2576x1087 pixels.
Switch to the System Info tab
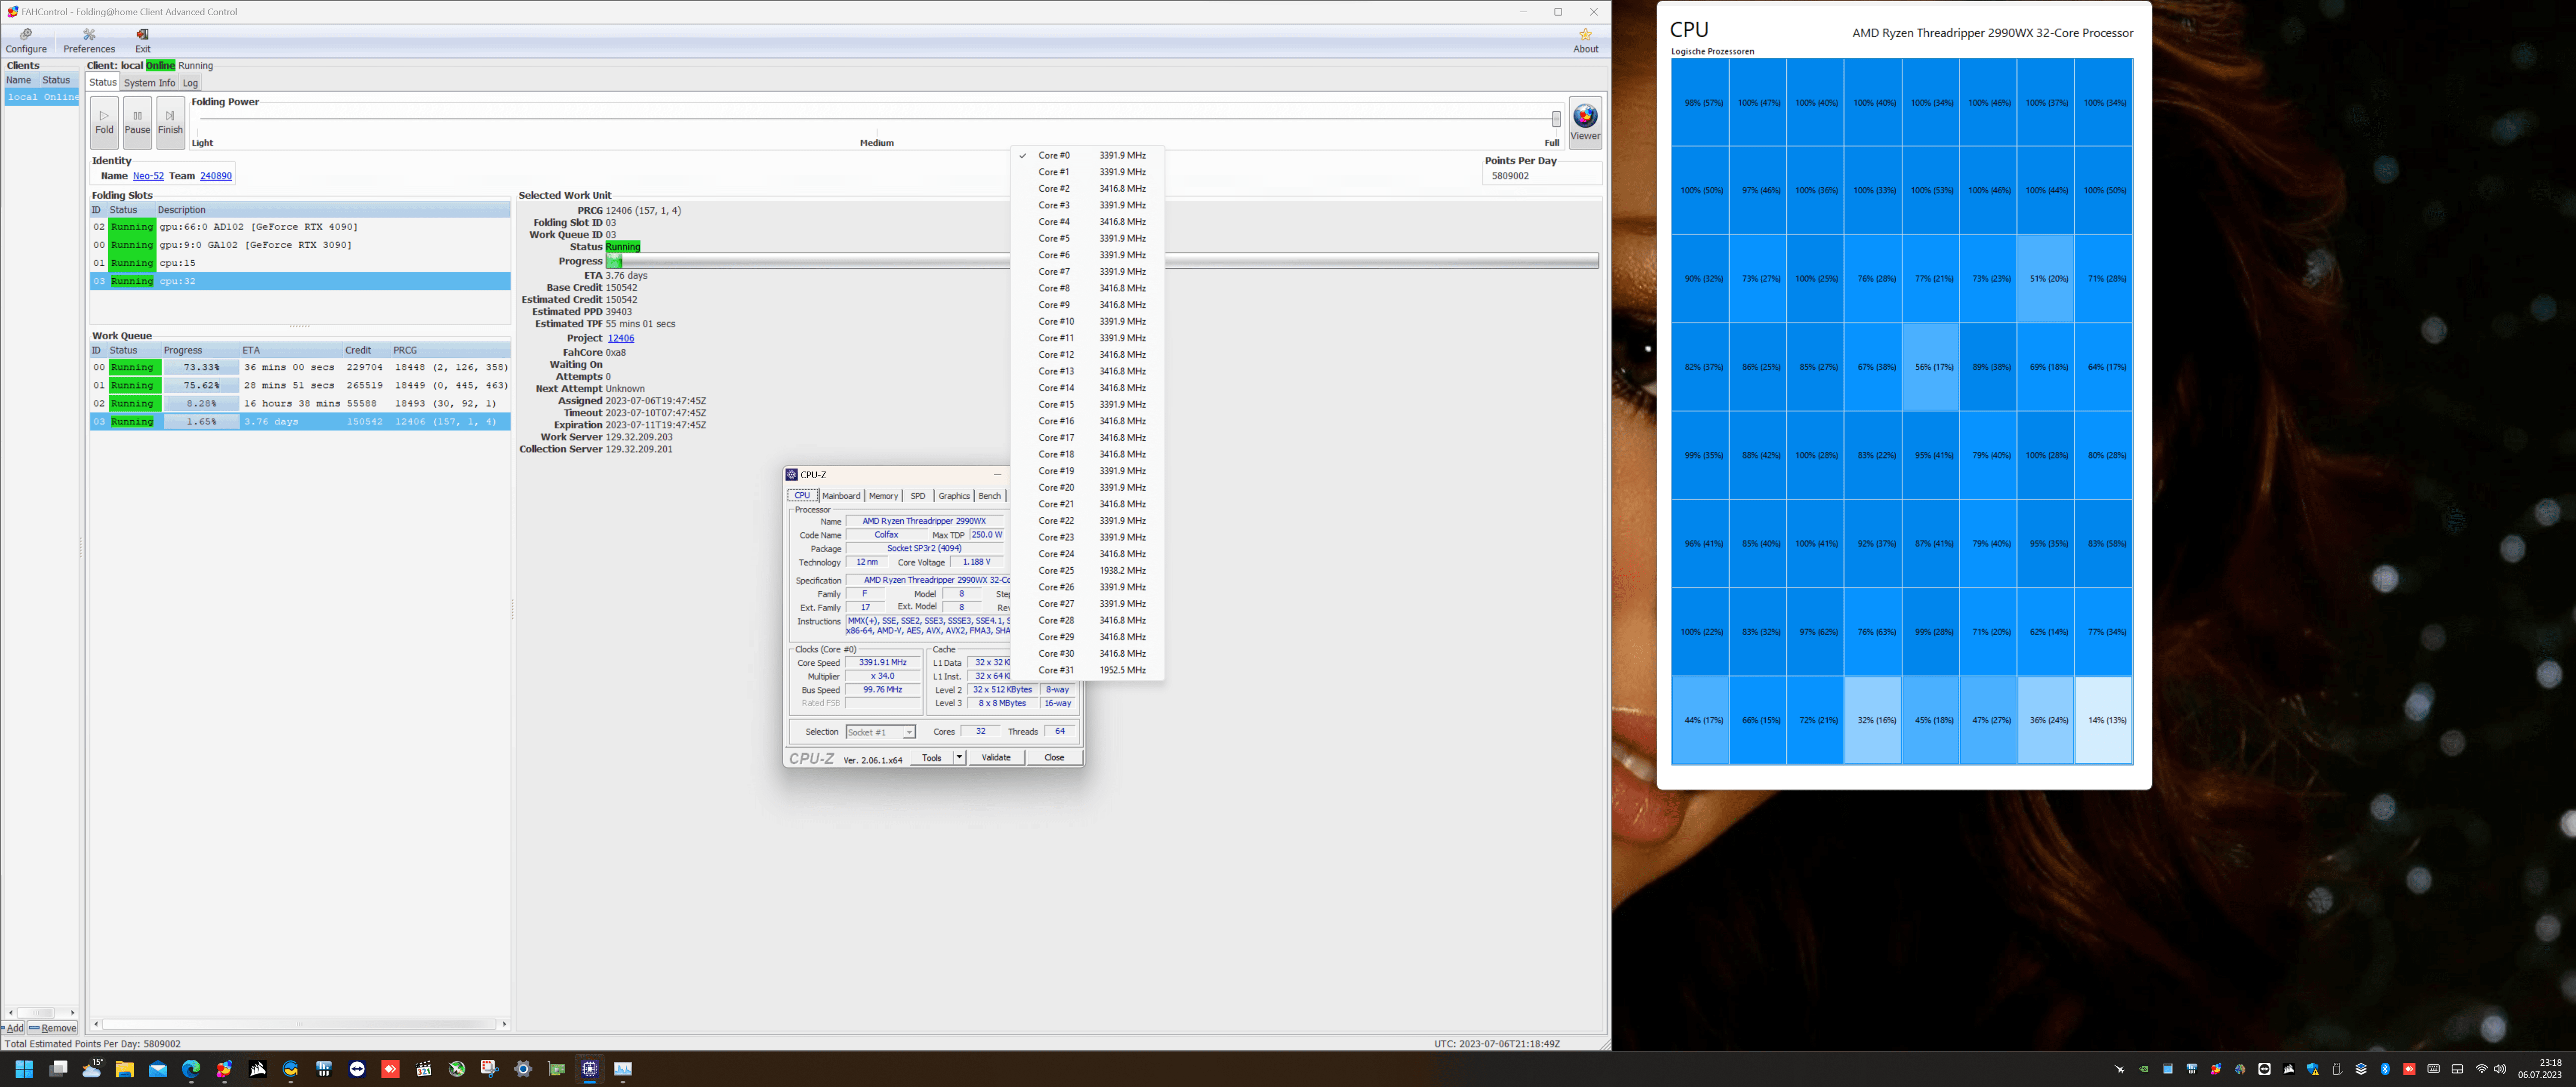pos(149,83)
